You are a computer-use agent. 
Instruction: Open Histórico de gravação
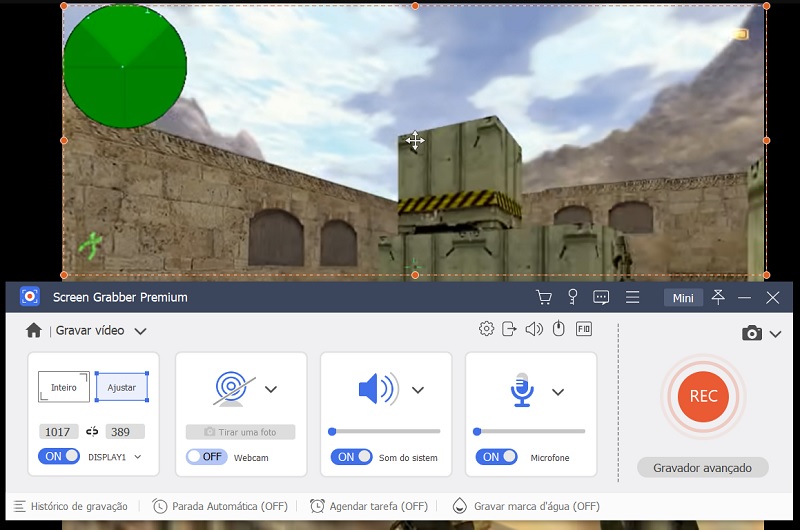[70, 506]
